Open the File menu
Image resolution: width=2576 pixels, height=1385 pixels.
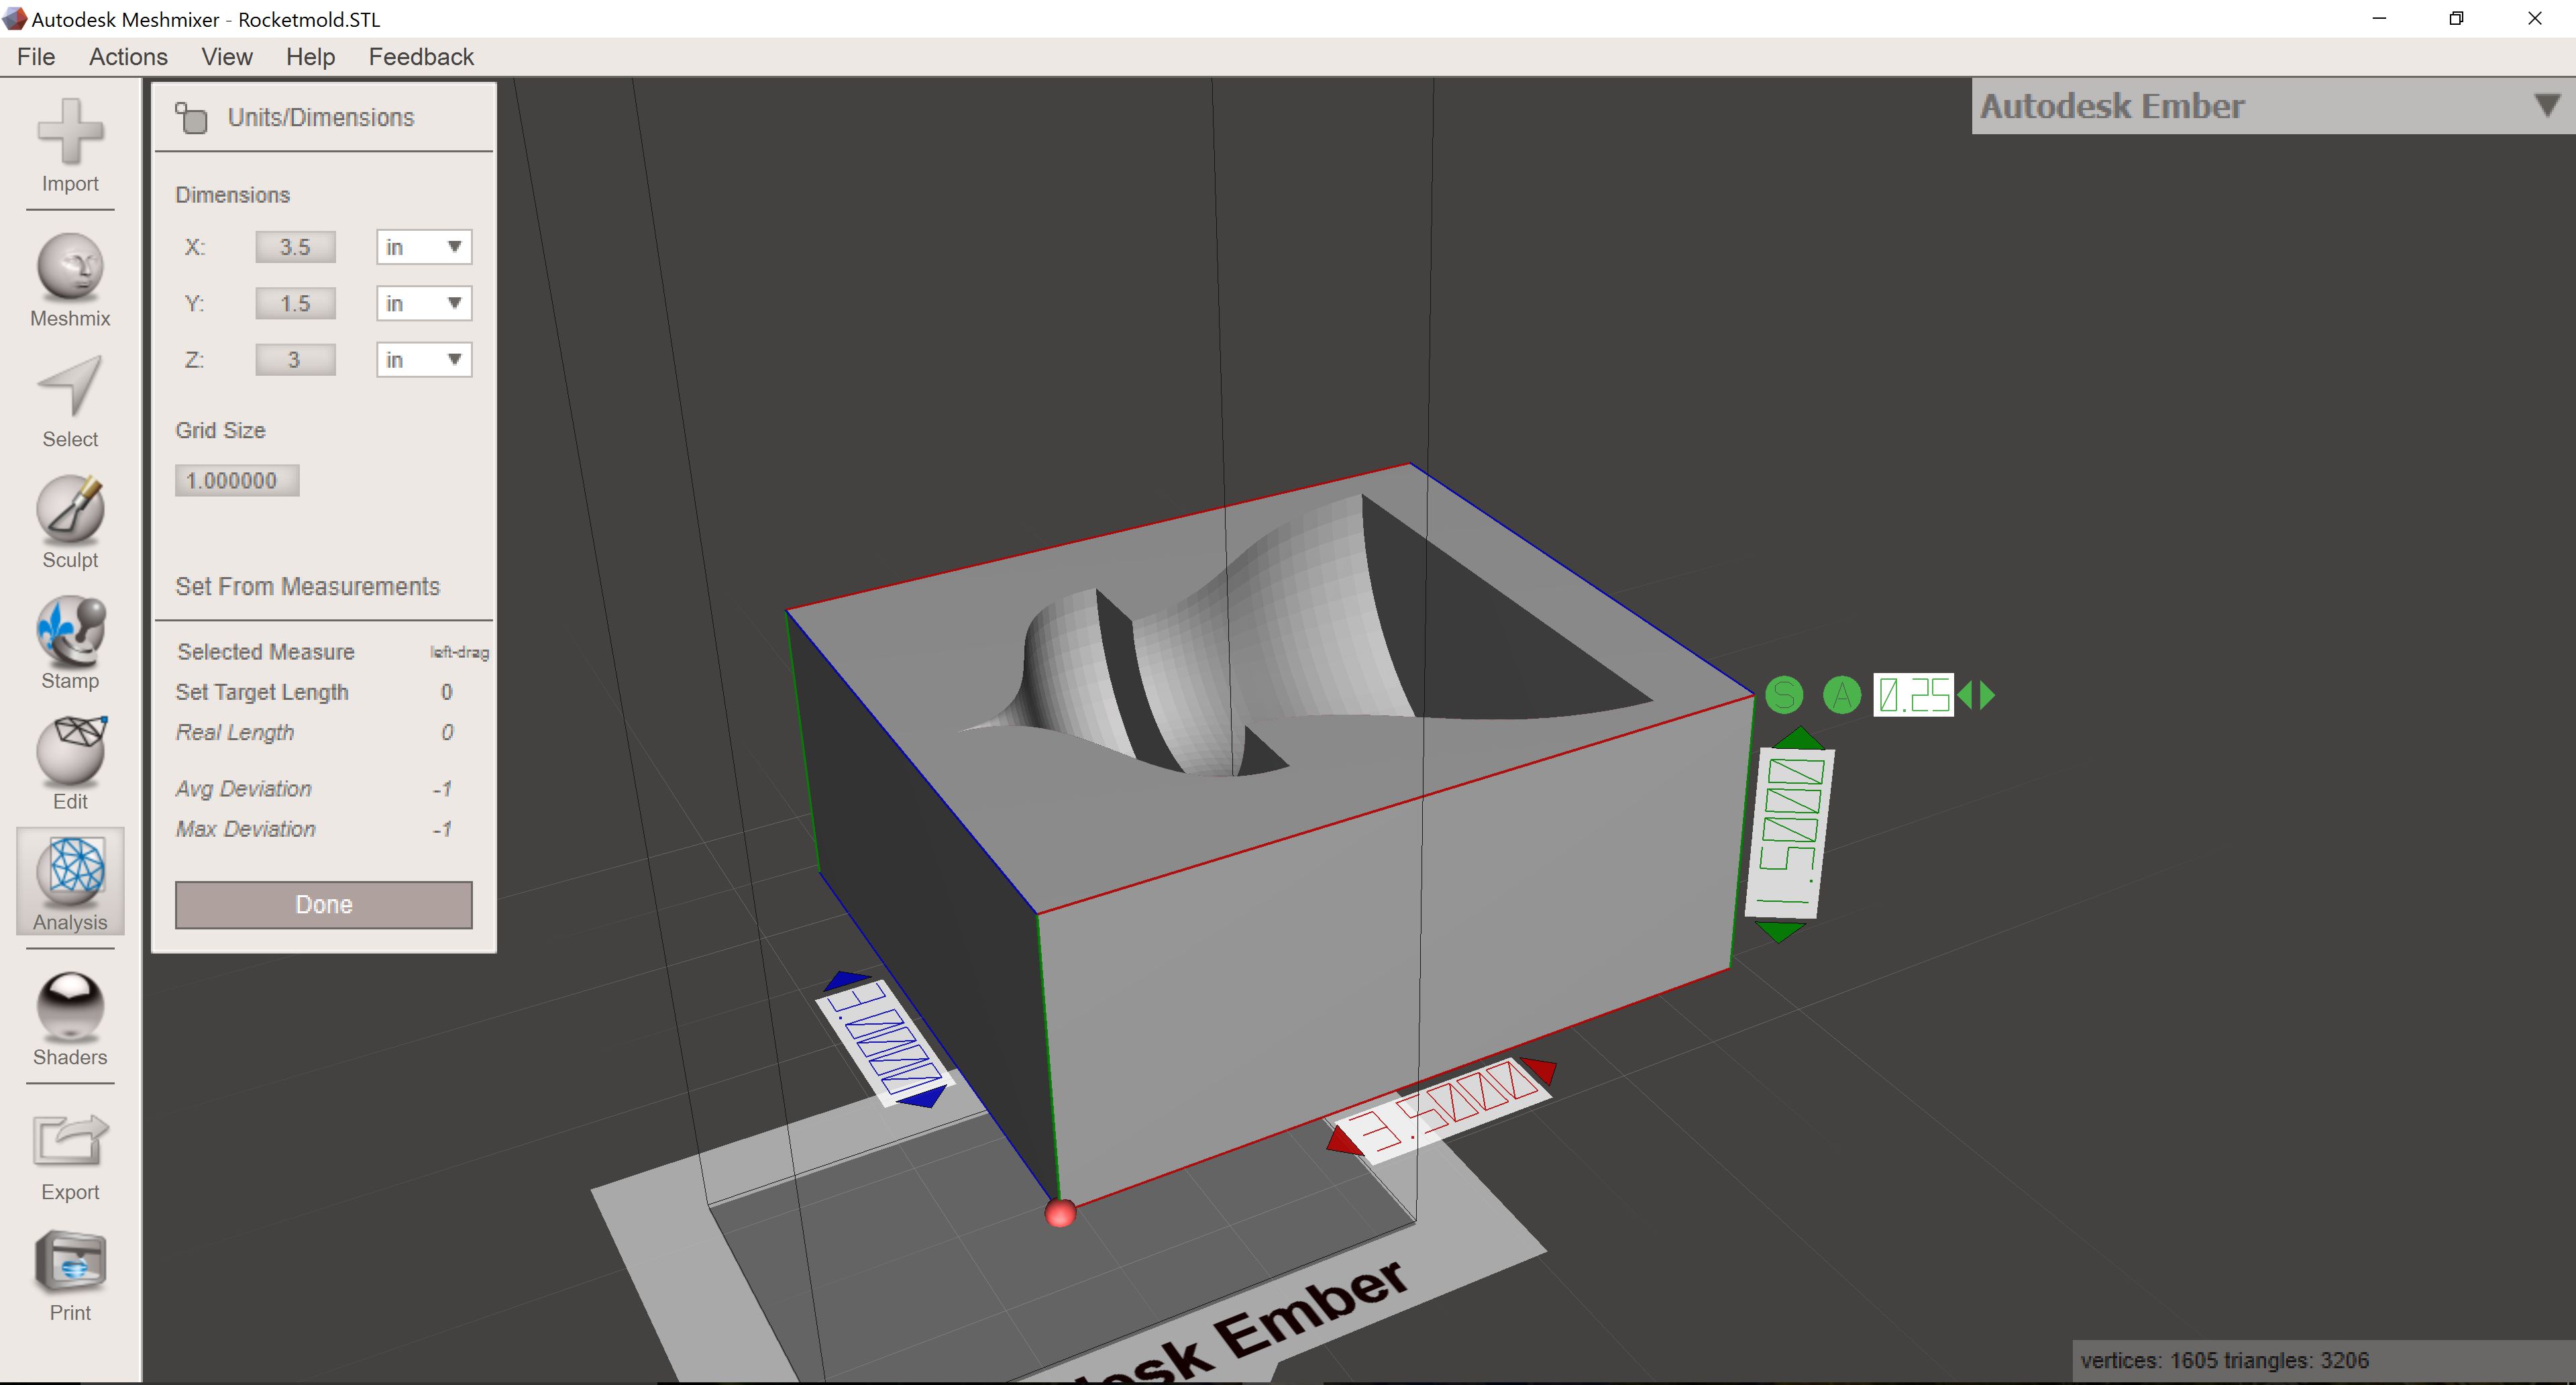(x=36, y=57)
